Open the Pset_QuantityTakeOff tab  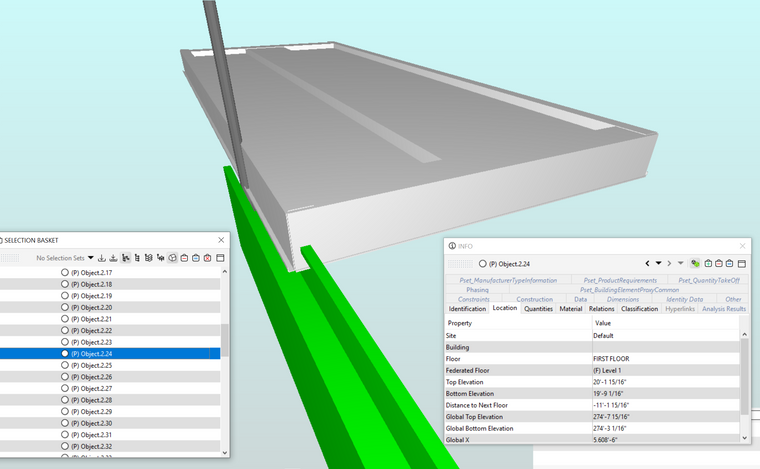click(709, 280)
